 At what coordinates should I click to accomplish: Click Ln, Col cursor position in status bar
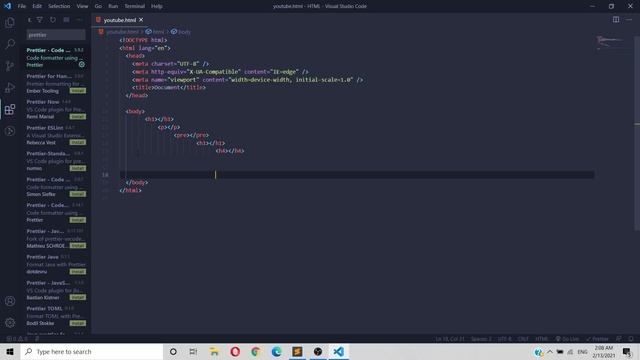(x=450, y=339)
